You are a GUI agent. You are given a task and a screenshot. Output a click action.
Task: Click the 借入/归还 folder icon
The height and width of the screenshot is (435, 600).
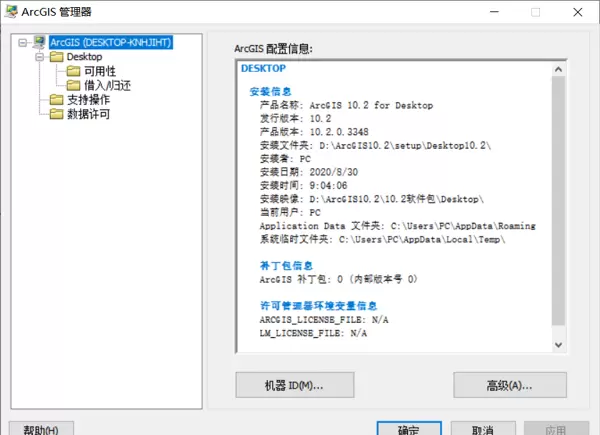[73, 85]
